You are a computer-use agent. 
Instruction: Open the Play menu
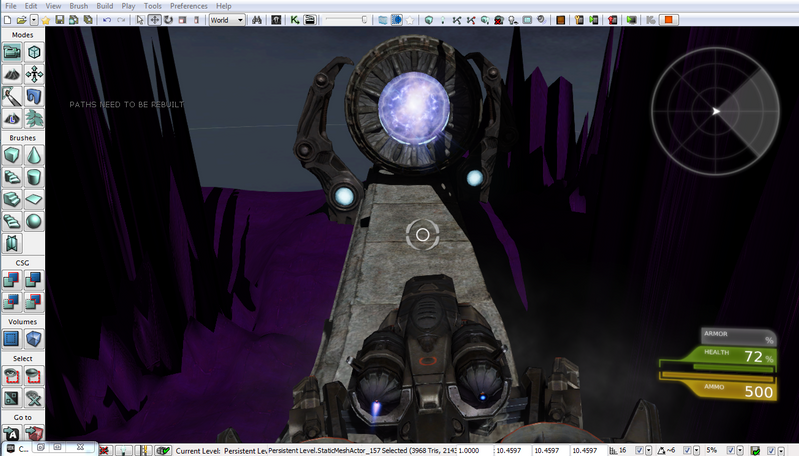[128, 6]
